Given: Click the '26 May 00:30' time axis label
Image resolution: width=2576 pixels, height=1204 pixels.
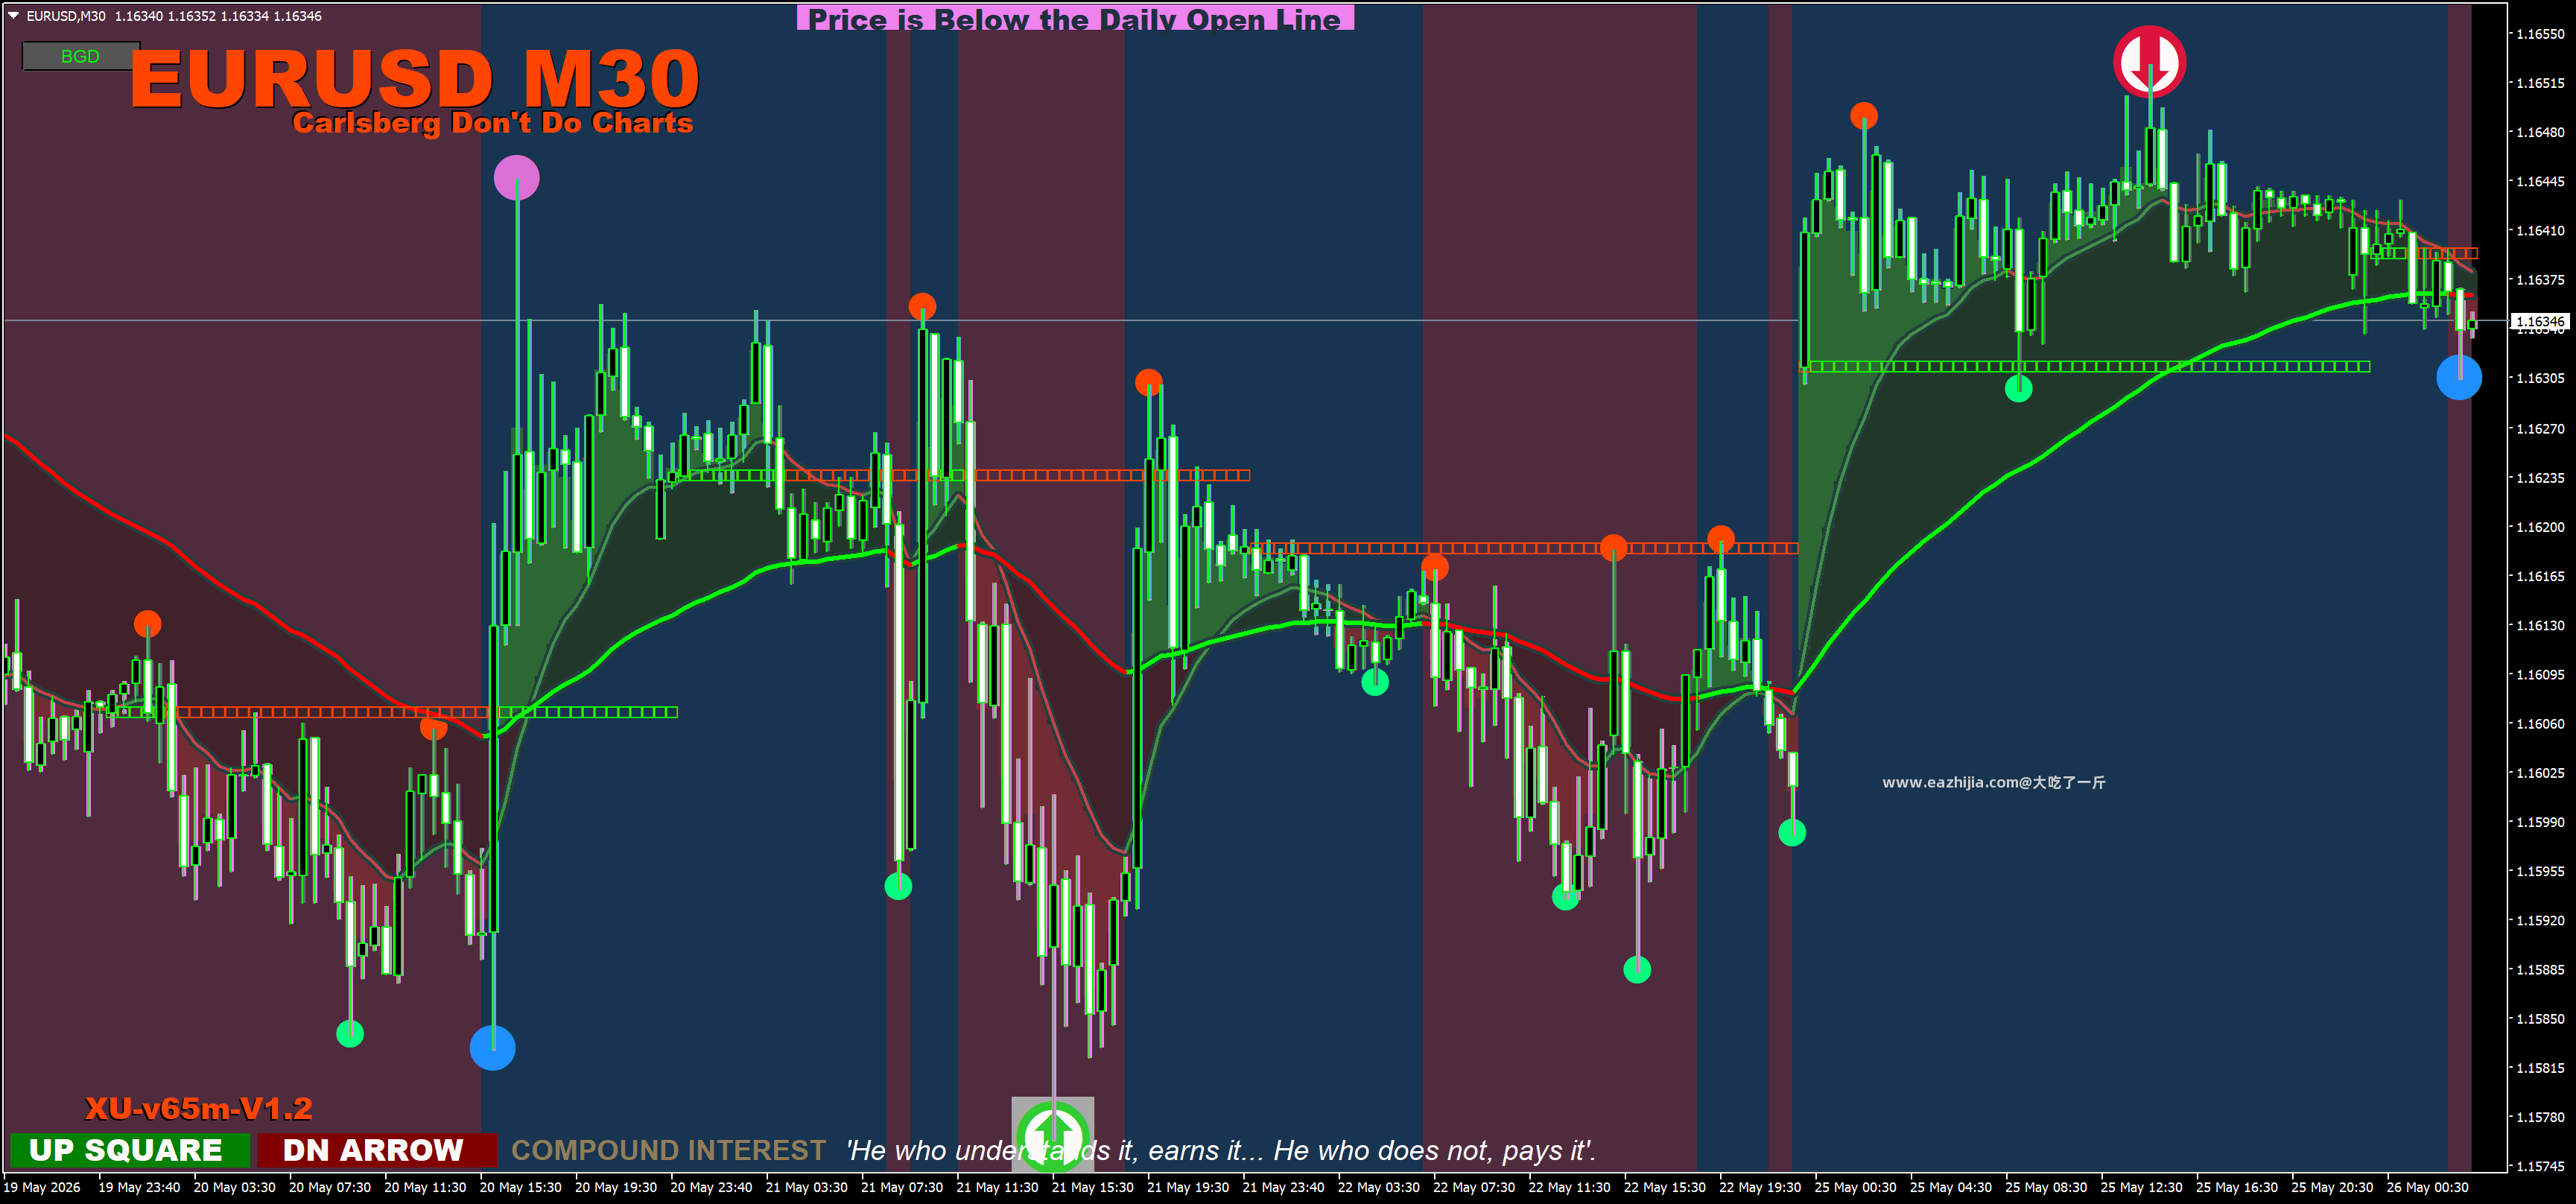Looking at the screenshot, I should pos(2427,1188).
